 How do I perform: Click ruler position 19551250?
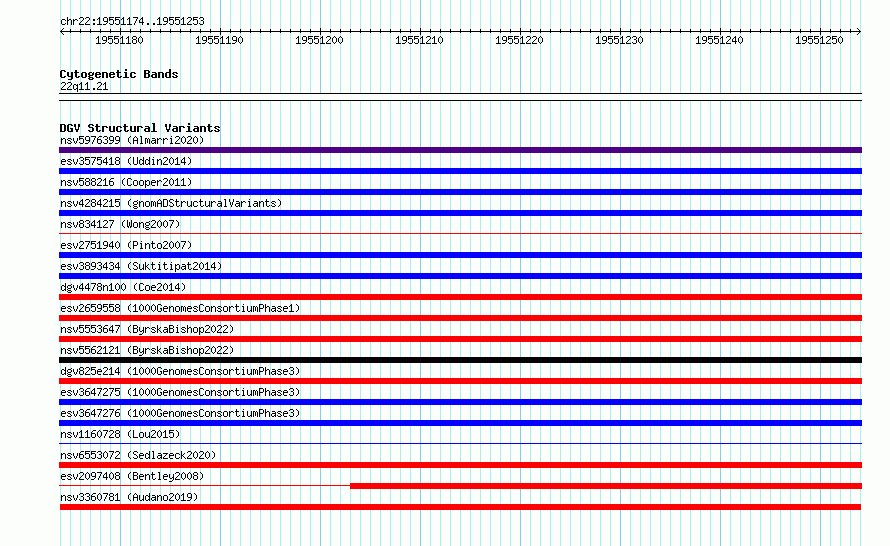coord(819,40)
